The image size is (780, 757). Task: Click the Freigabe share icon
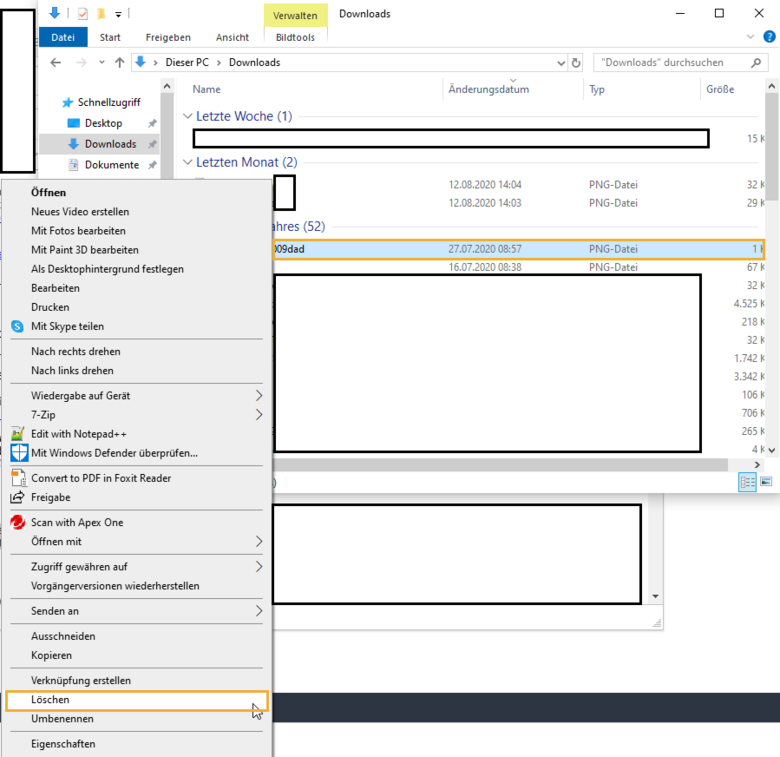click(x=17, y=497)
